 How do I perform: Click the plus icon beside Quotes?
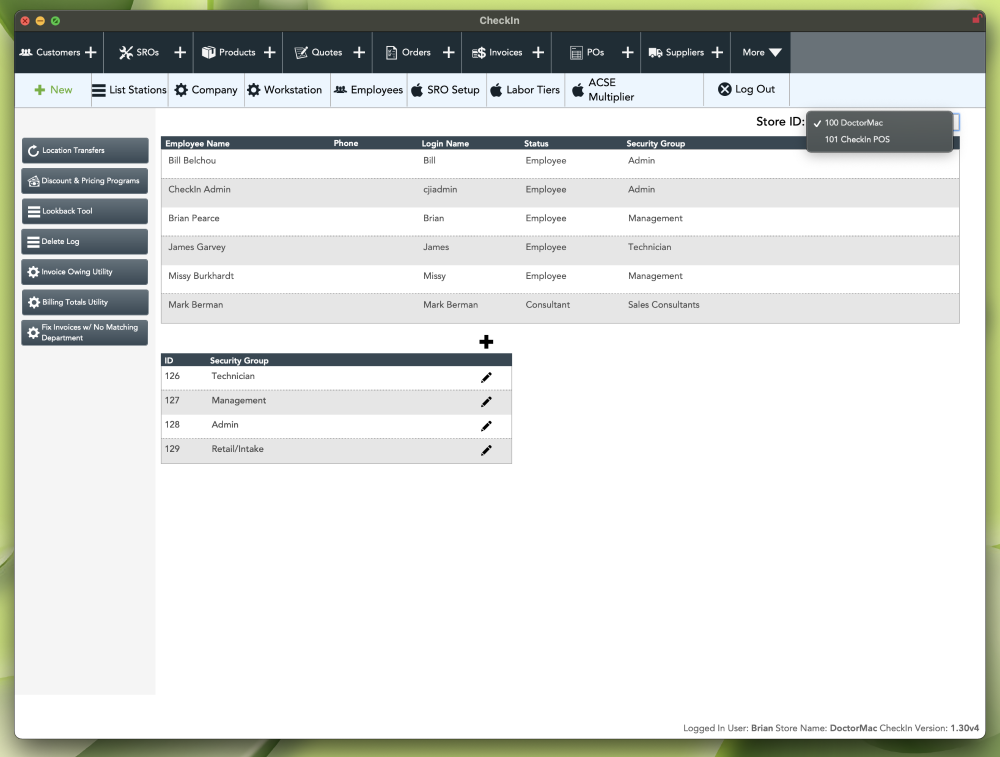[359, 52]
